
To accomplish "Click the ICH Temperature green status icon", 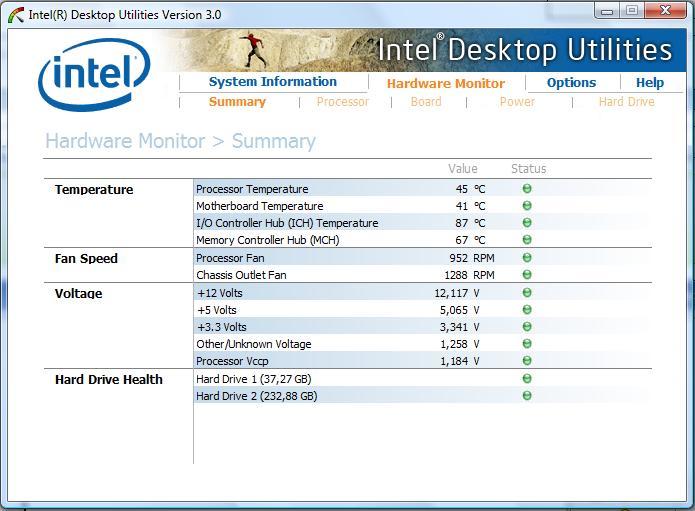I will pos(527,222).
